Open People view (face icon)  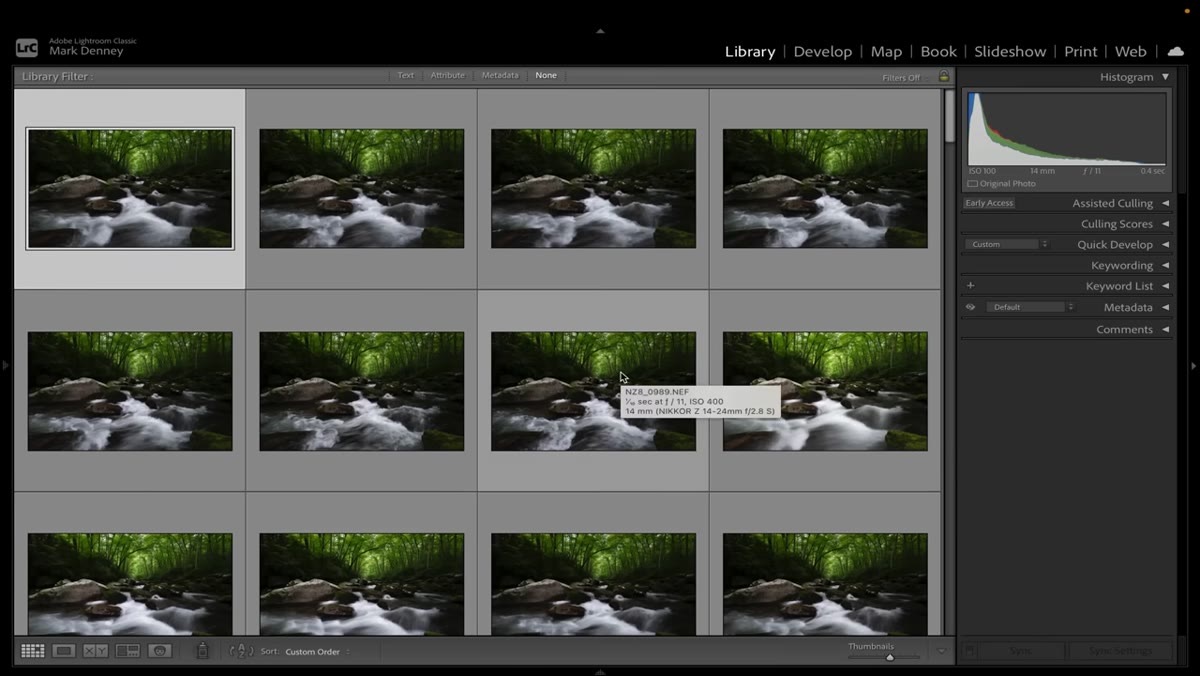click(x=159, y=651)
